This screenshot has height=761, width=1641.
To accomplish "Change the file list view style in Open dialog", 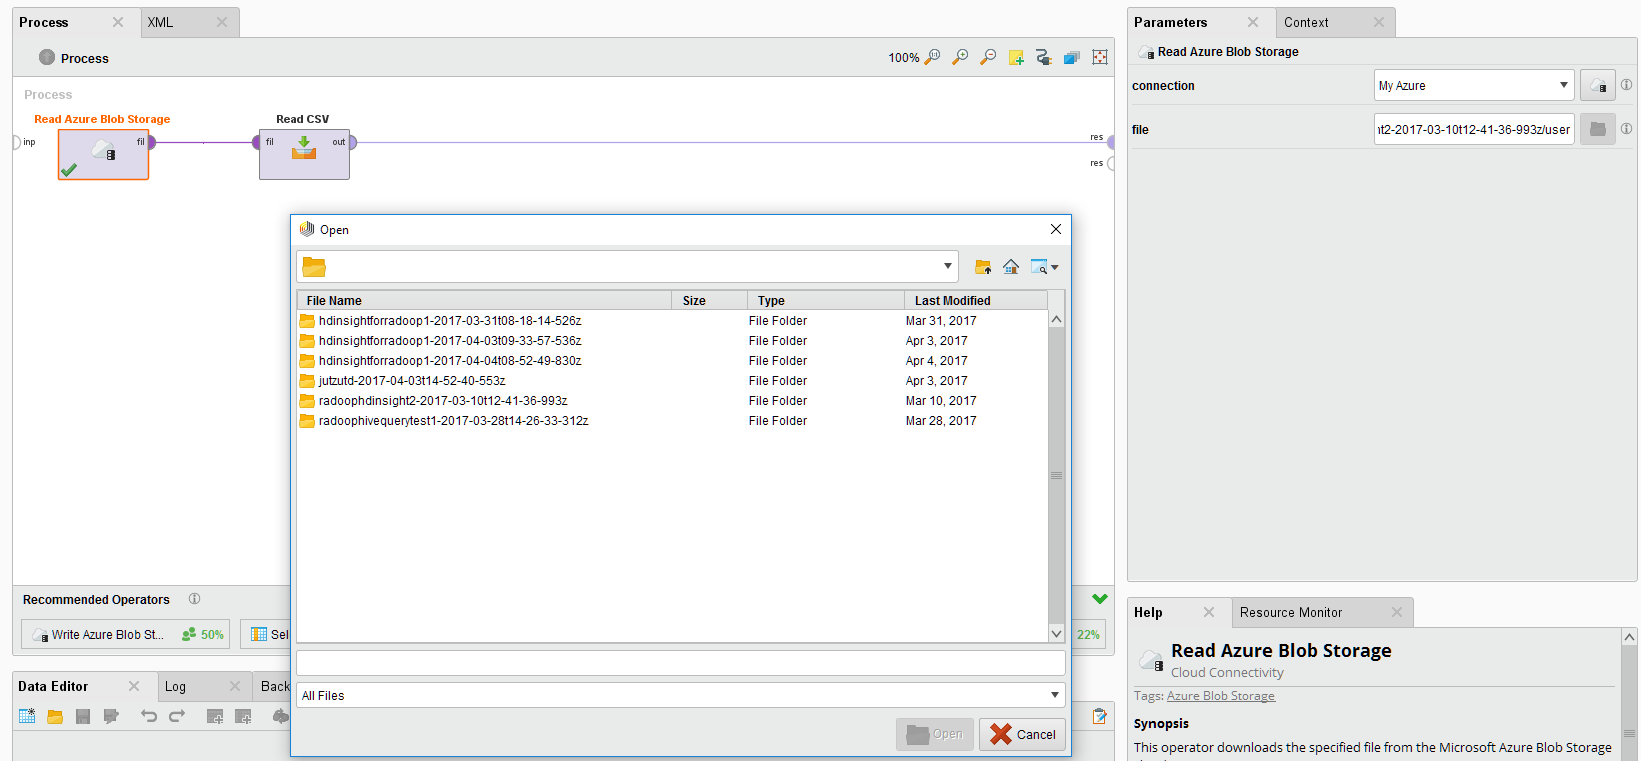I will 1044,267.
